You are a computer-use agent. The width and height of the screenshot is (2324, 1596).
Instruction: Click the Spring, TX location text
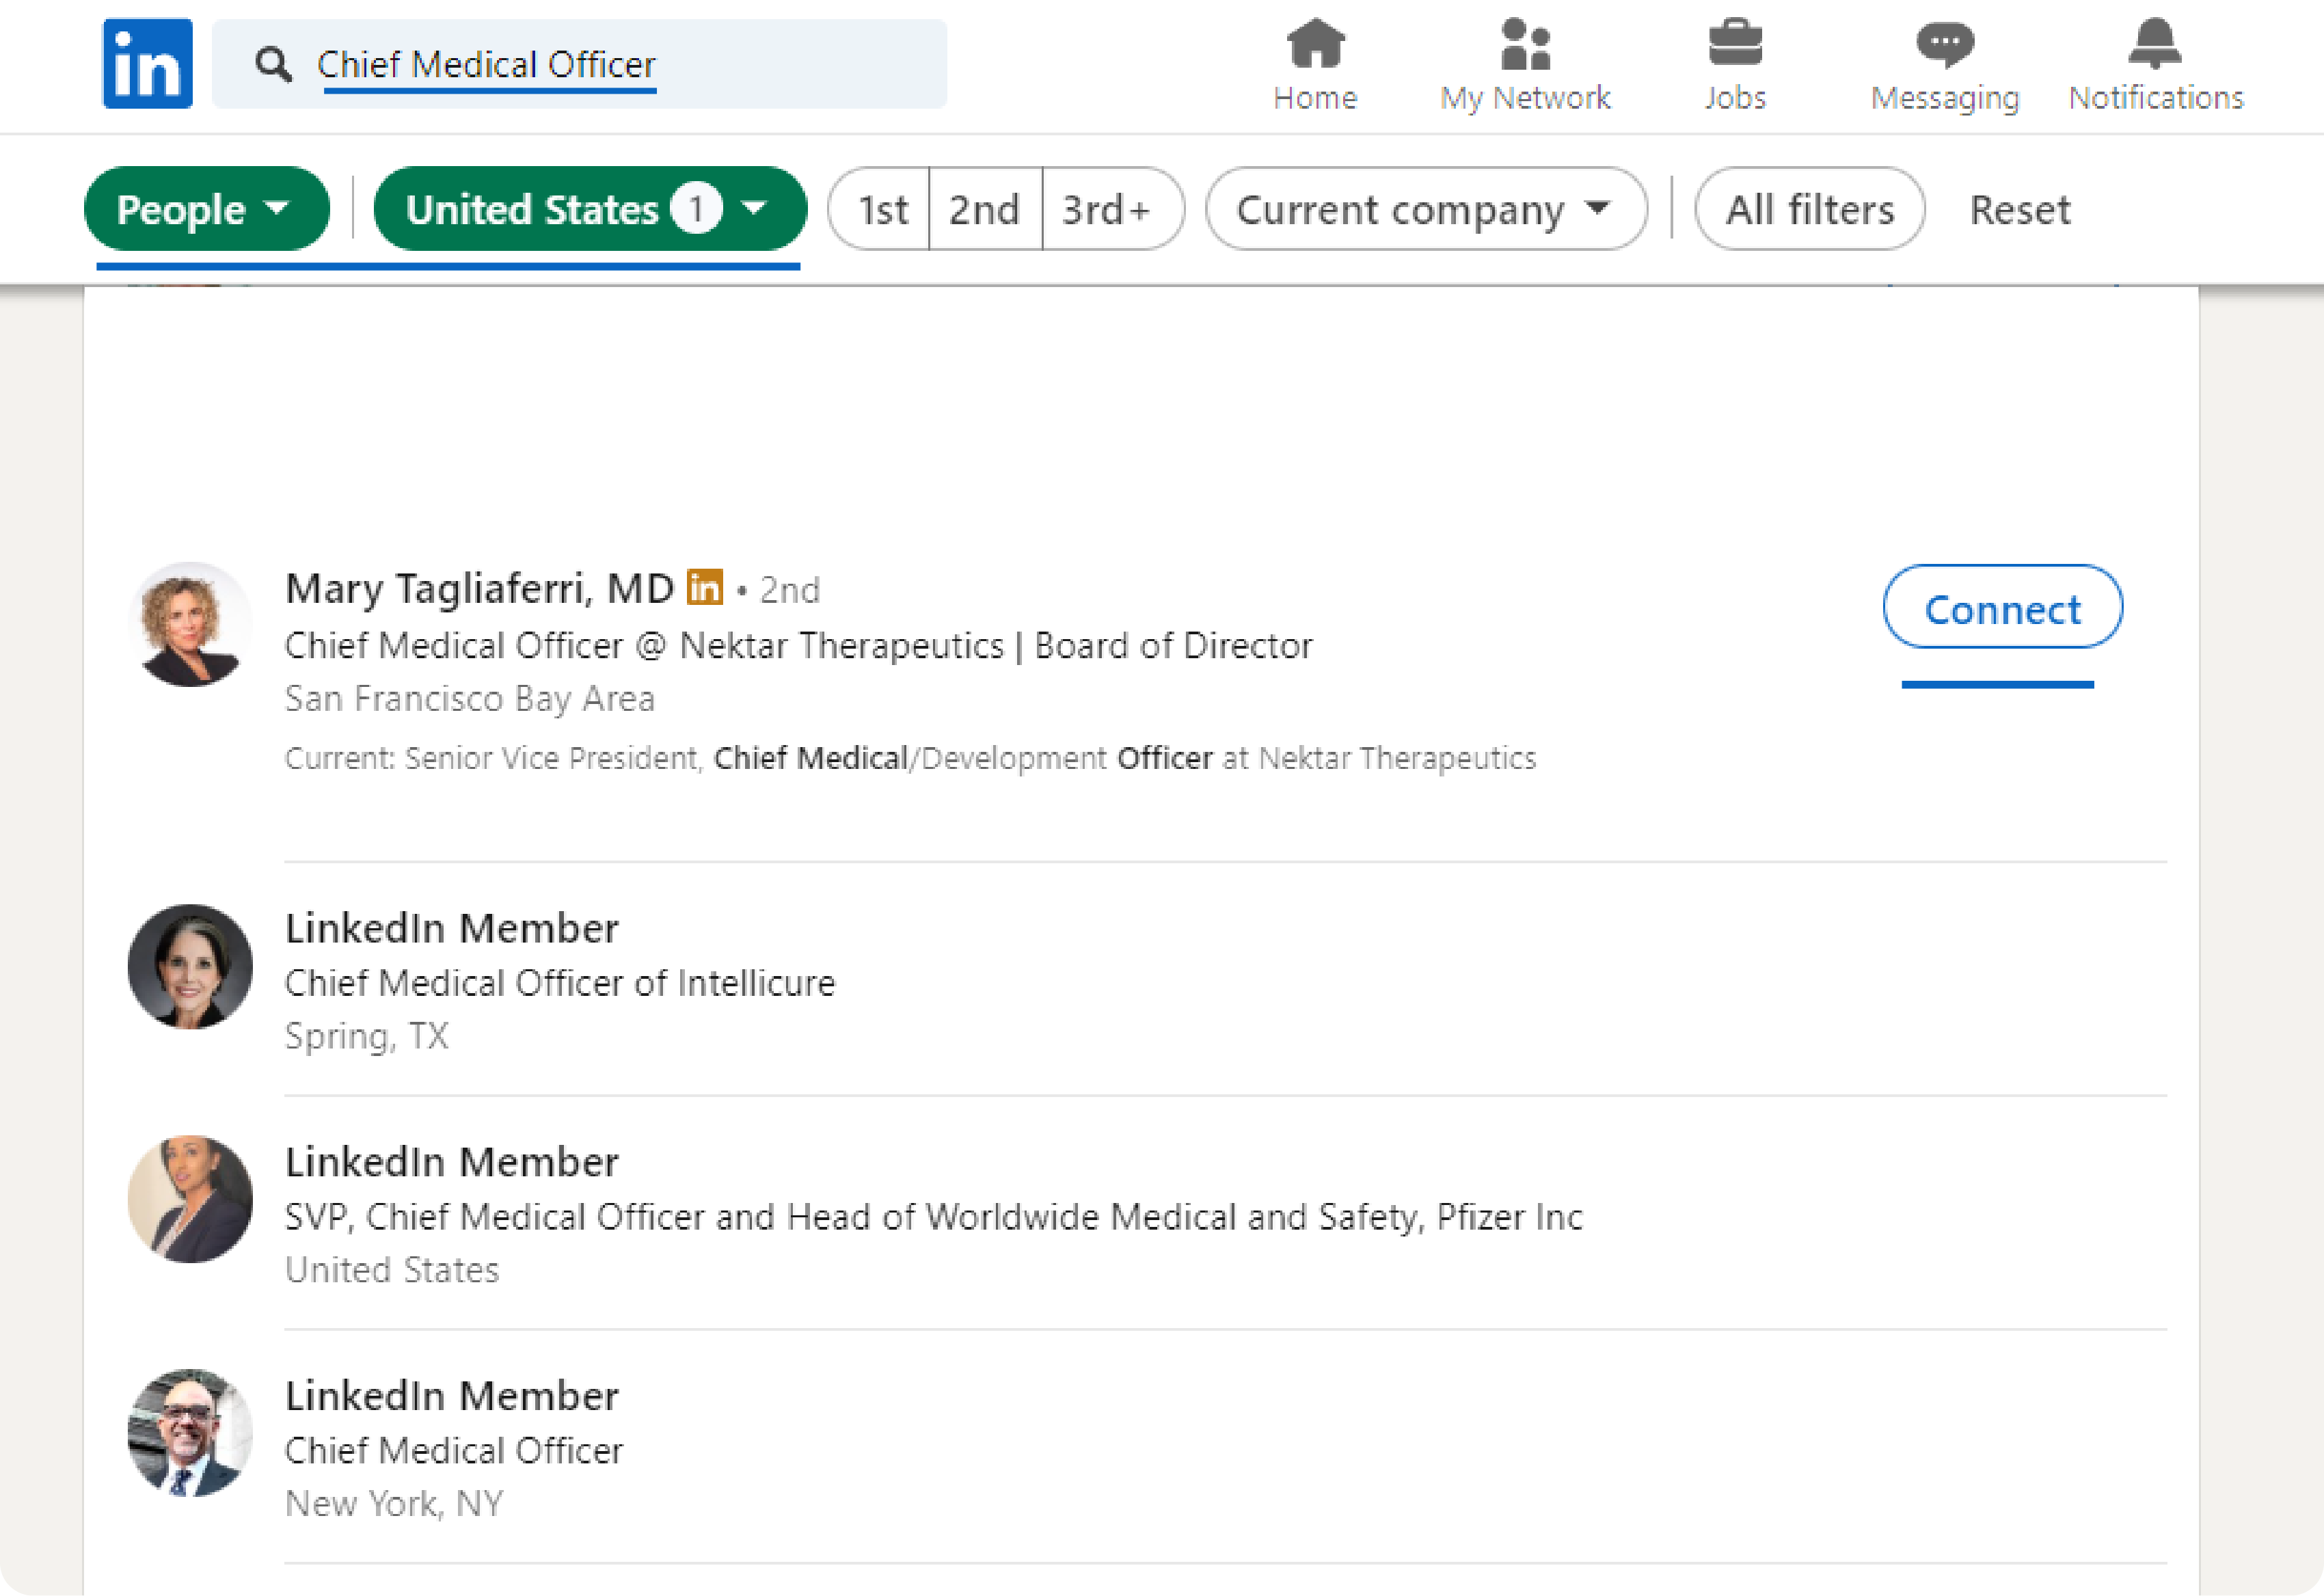pyautogui.click(x=367, y=1036)
